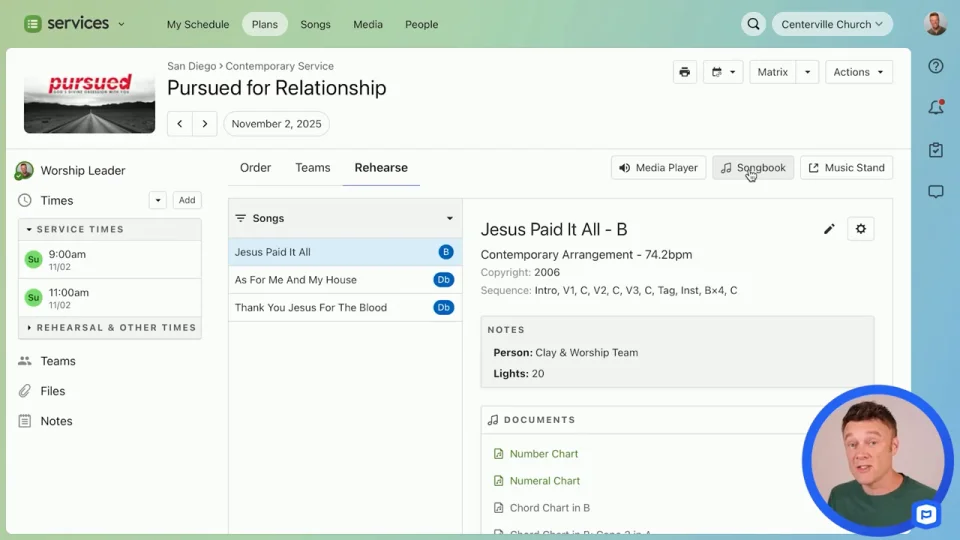Viewport: 960px width, 540px height.
Task: Edit the song with pencil icon
Action: point(829,229)
